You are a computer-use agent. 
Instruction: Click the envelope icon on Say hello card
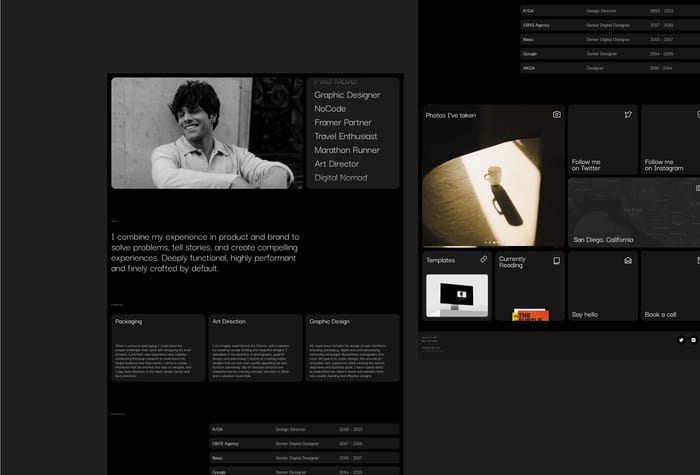coord(628,260)
